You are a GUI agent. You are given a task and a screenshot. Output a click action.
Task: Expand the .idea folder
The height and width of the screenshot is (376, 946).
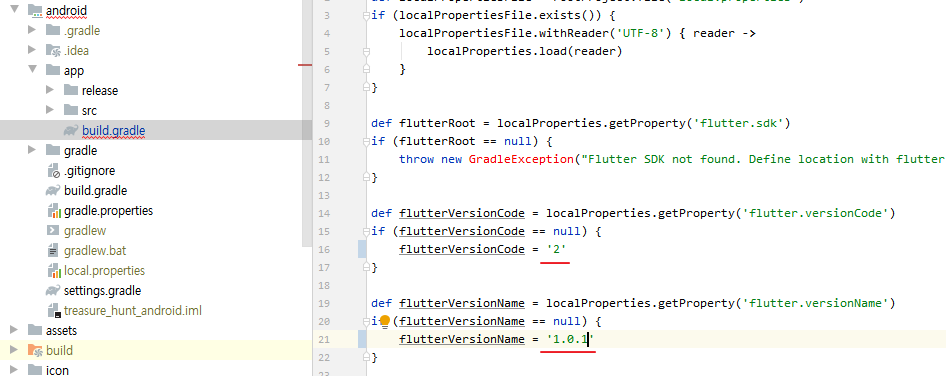coord(33,51)
